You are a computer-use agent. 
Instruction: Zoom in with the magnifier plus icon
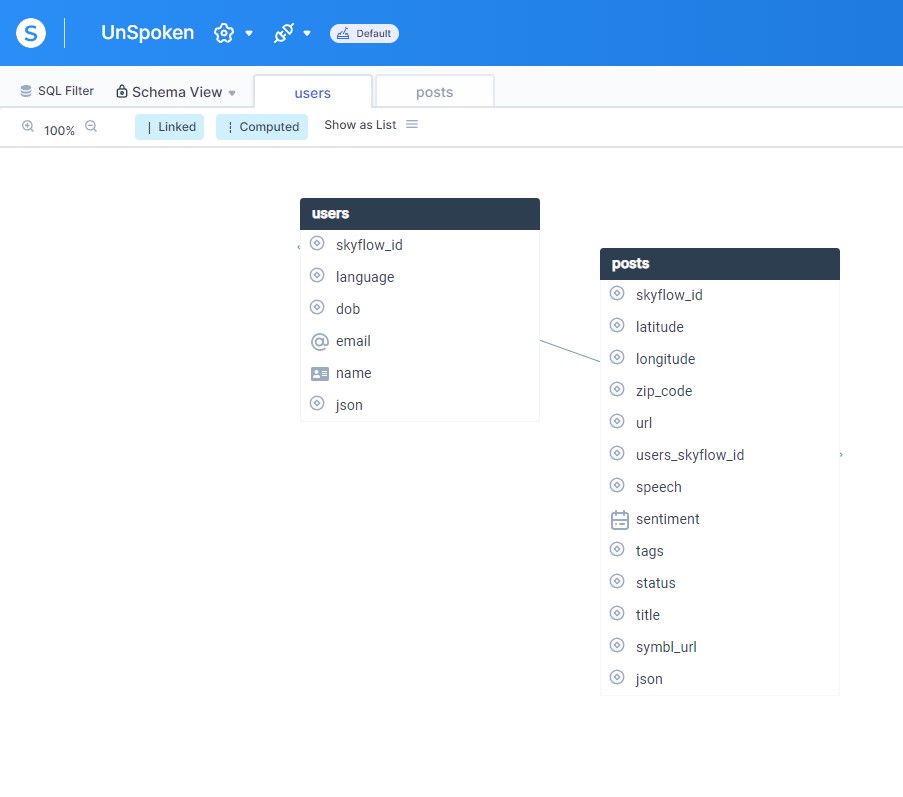tap(28, 126)
